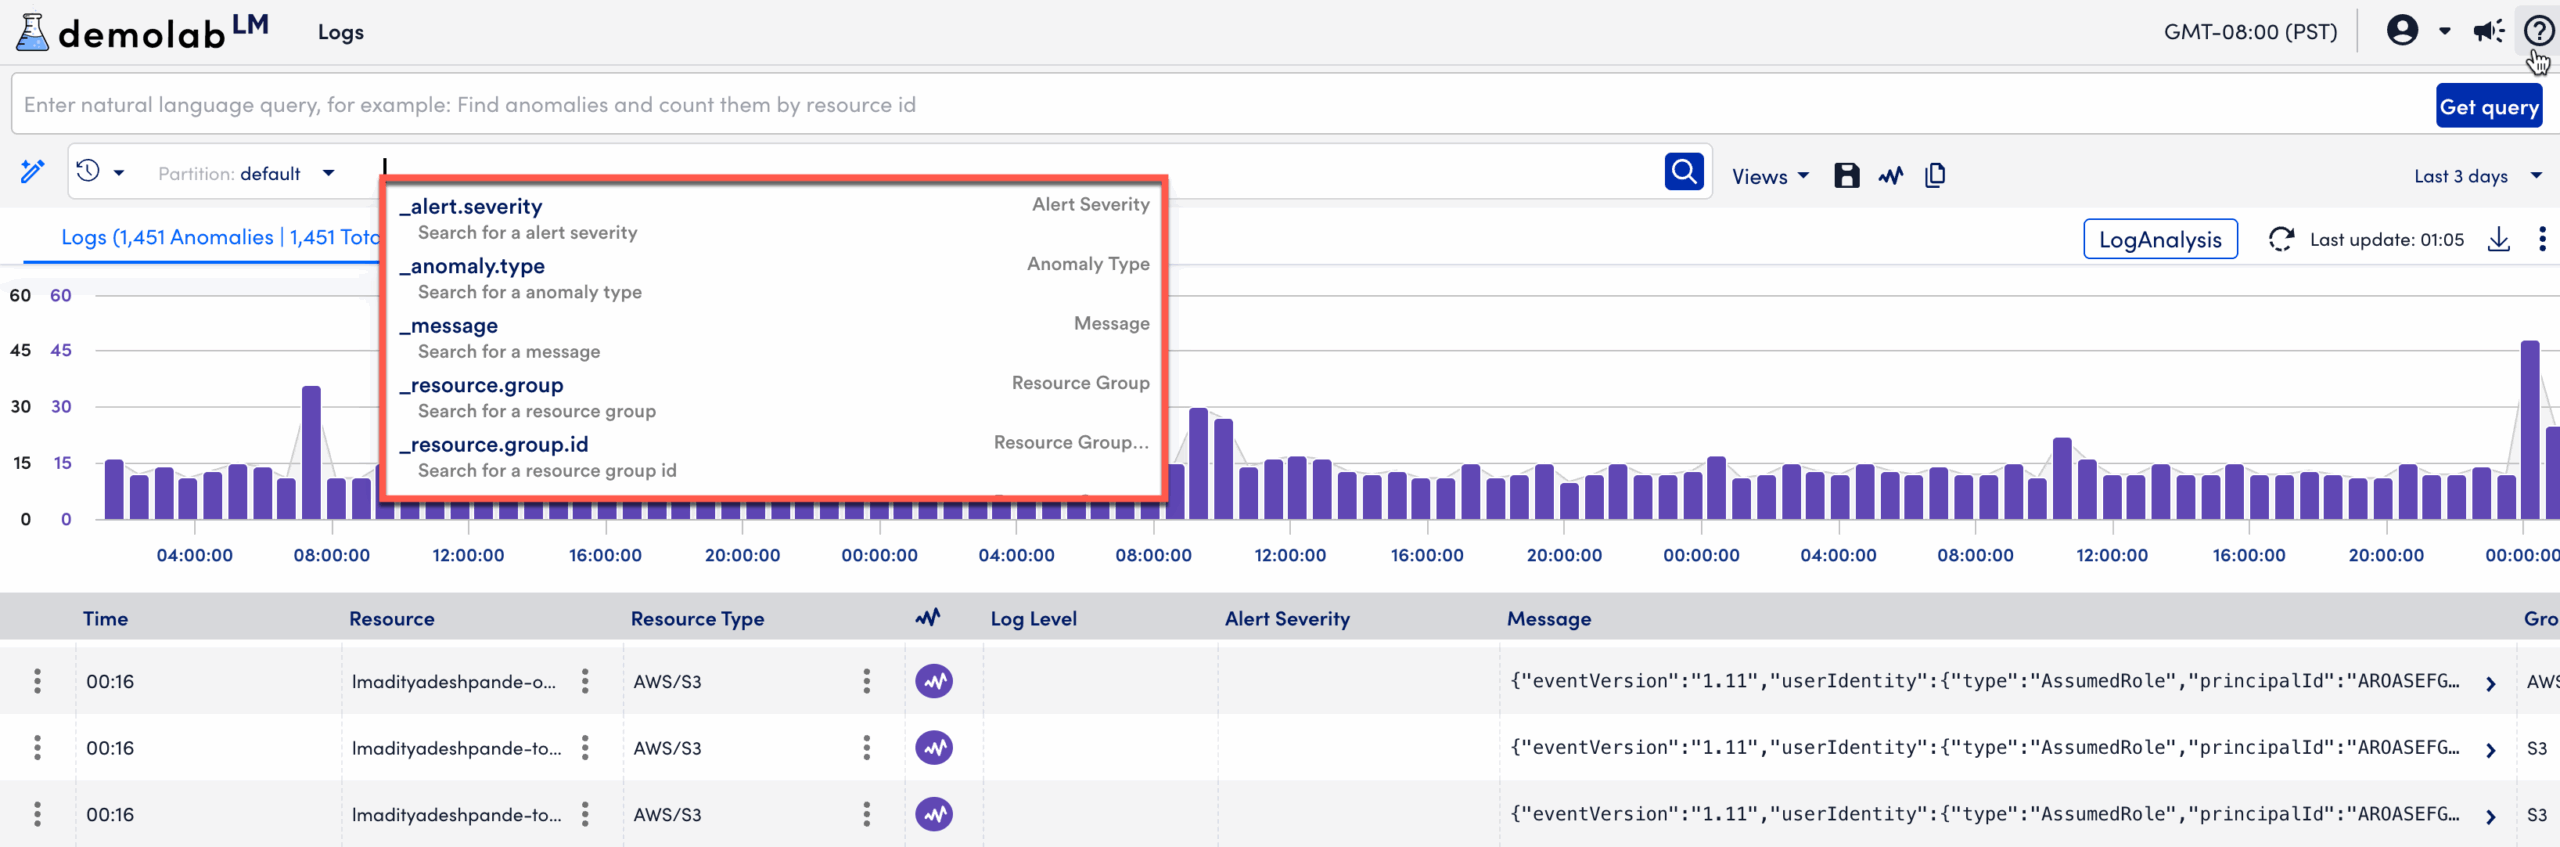The image size is (2560, 847).
Task: Click the refresh icon beside Last update
Action: 2281,240
